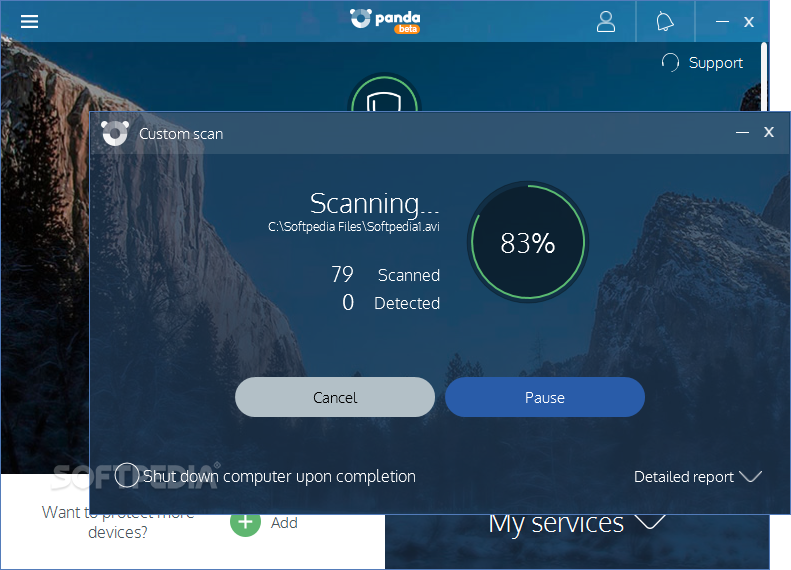
Task: Expand the Detailed report section
Action: point(698,477)
